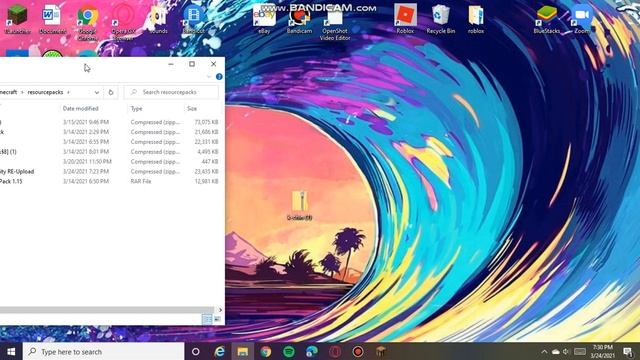640x360 pixels.
Task: Open the Bandicam recorder on the taskbar
Action: tap(358, 351)
